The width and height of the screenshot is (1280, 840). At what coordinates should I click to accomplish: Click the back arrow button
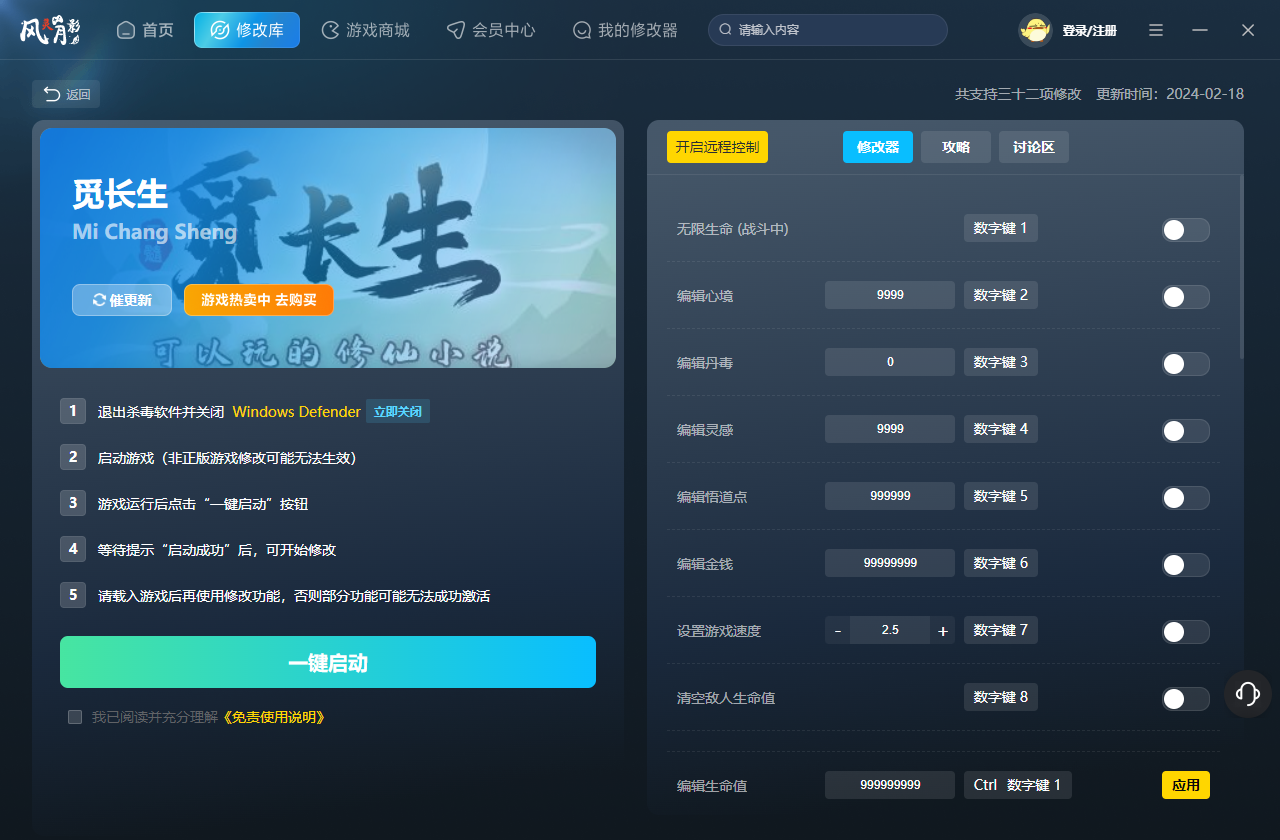click(66, 94)
